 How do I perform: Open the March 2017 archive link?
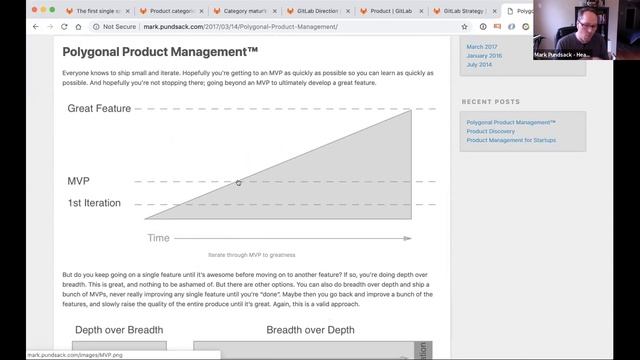point(482,47)
